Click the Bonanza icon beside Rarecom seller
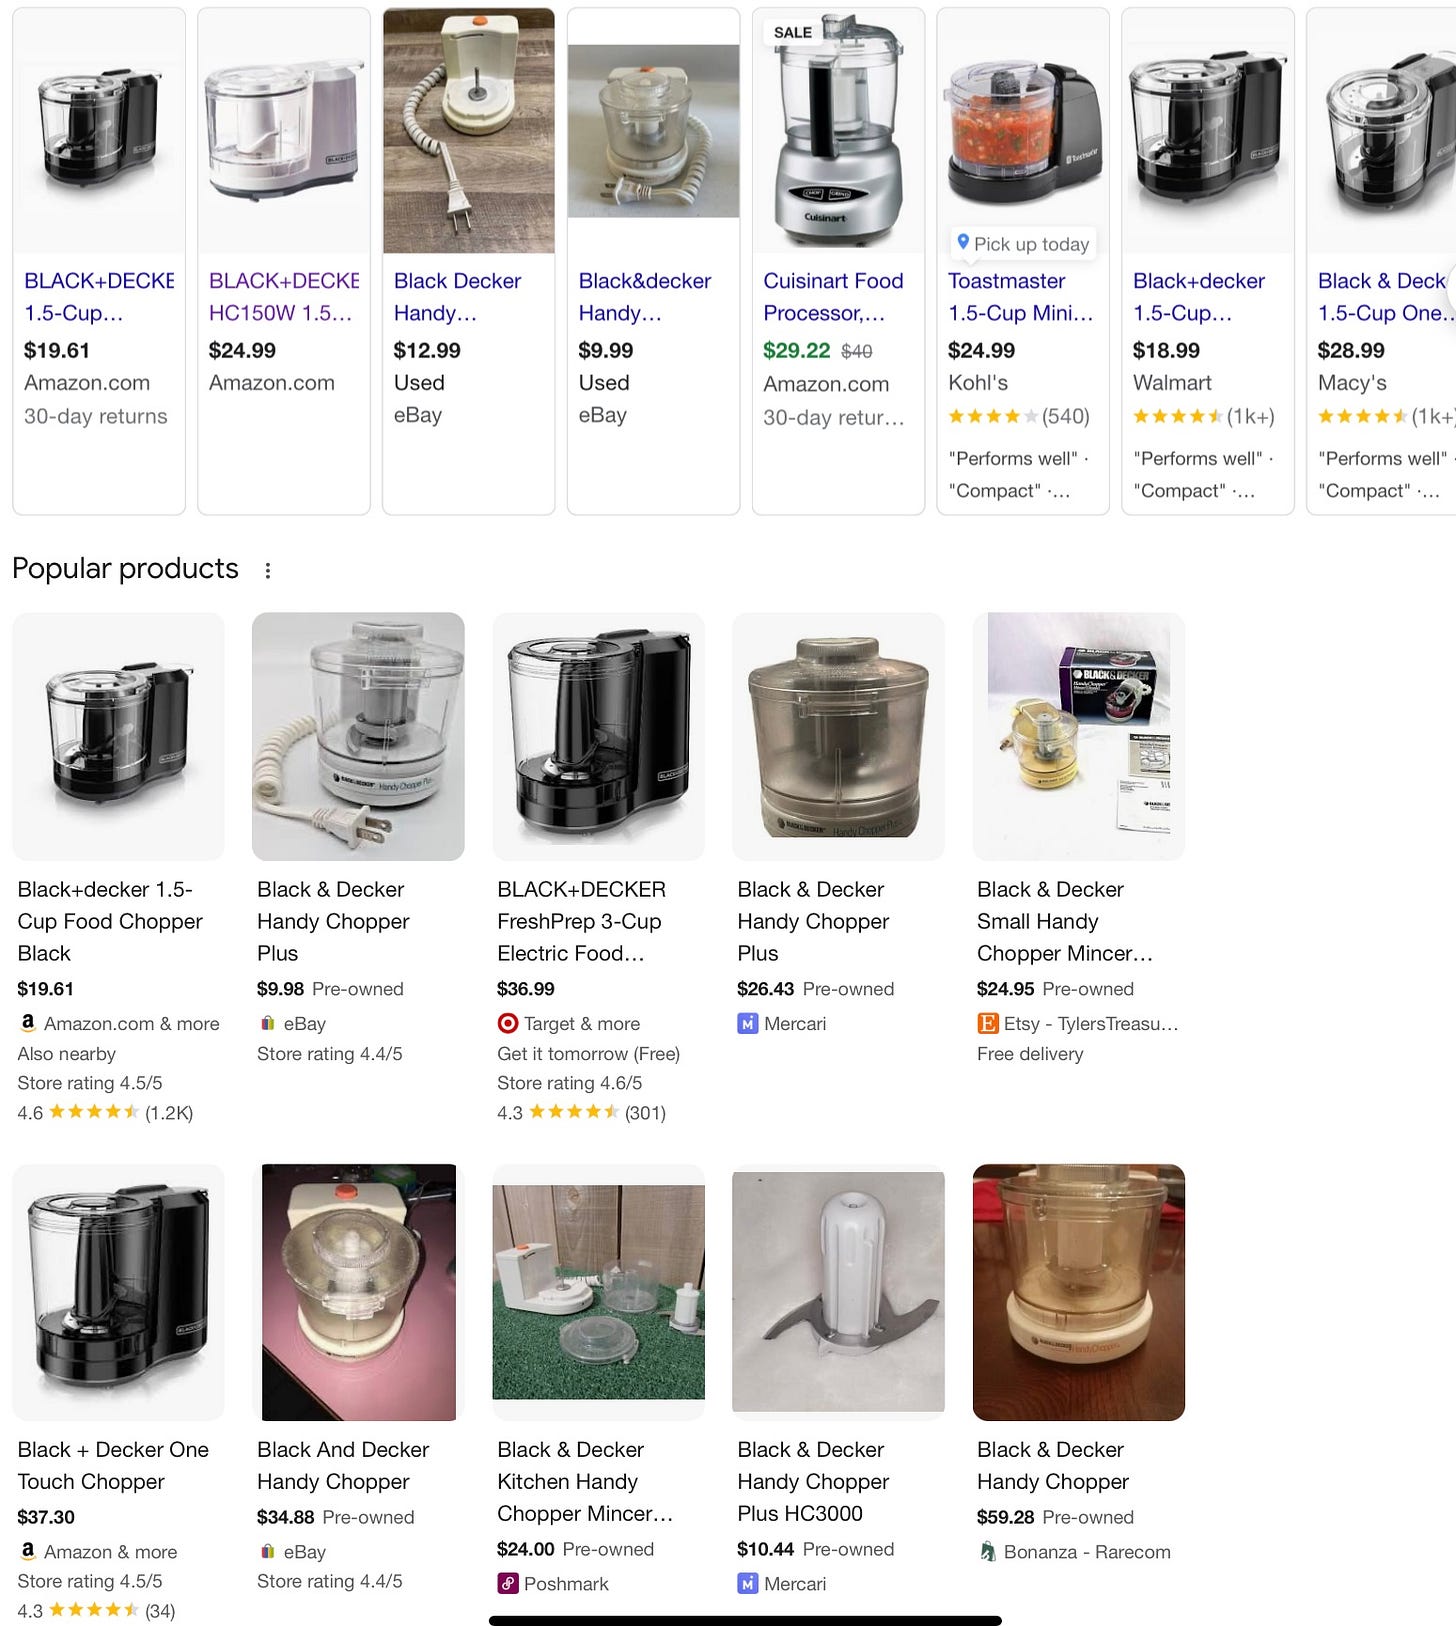The width and height of the screenshot is (1456, 1626). [987, 1551]
